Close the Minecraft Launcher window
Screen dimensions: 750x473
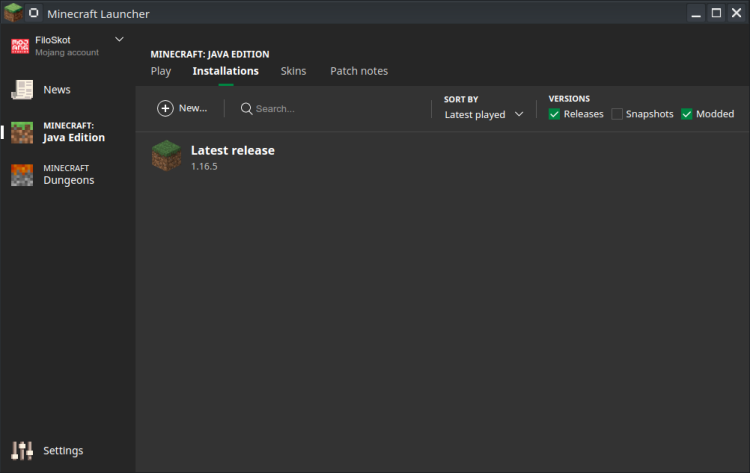coord(736,13)
